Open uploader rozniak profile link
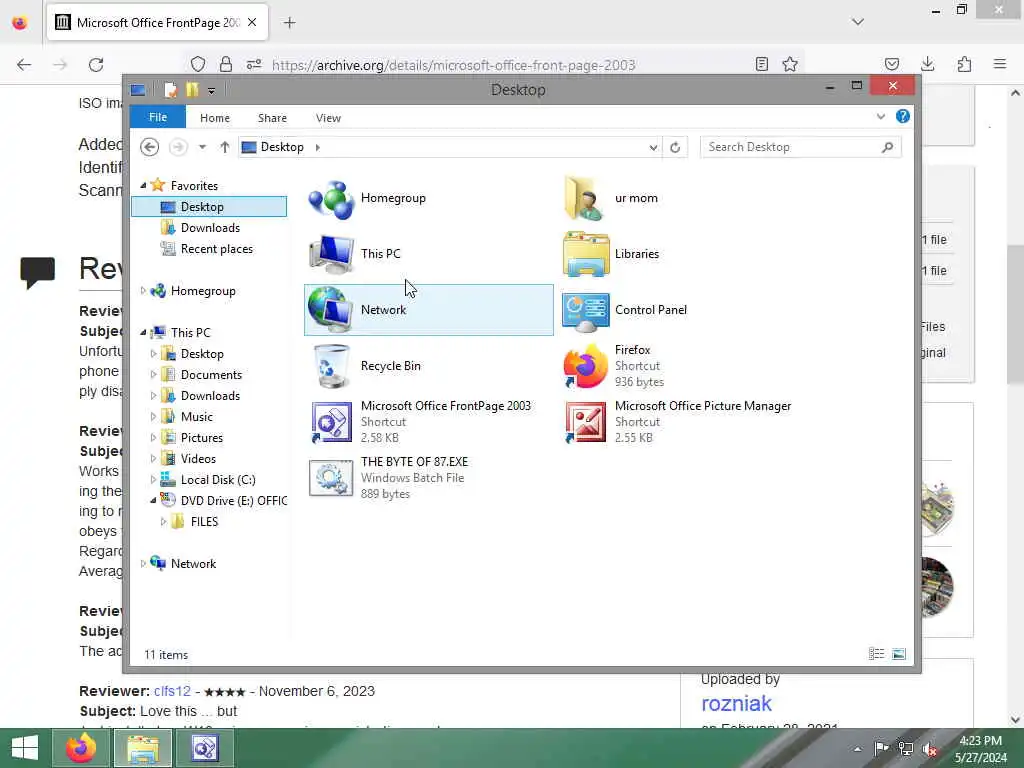The image size is (1024, 768). (736, 703)
